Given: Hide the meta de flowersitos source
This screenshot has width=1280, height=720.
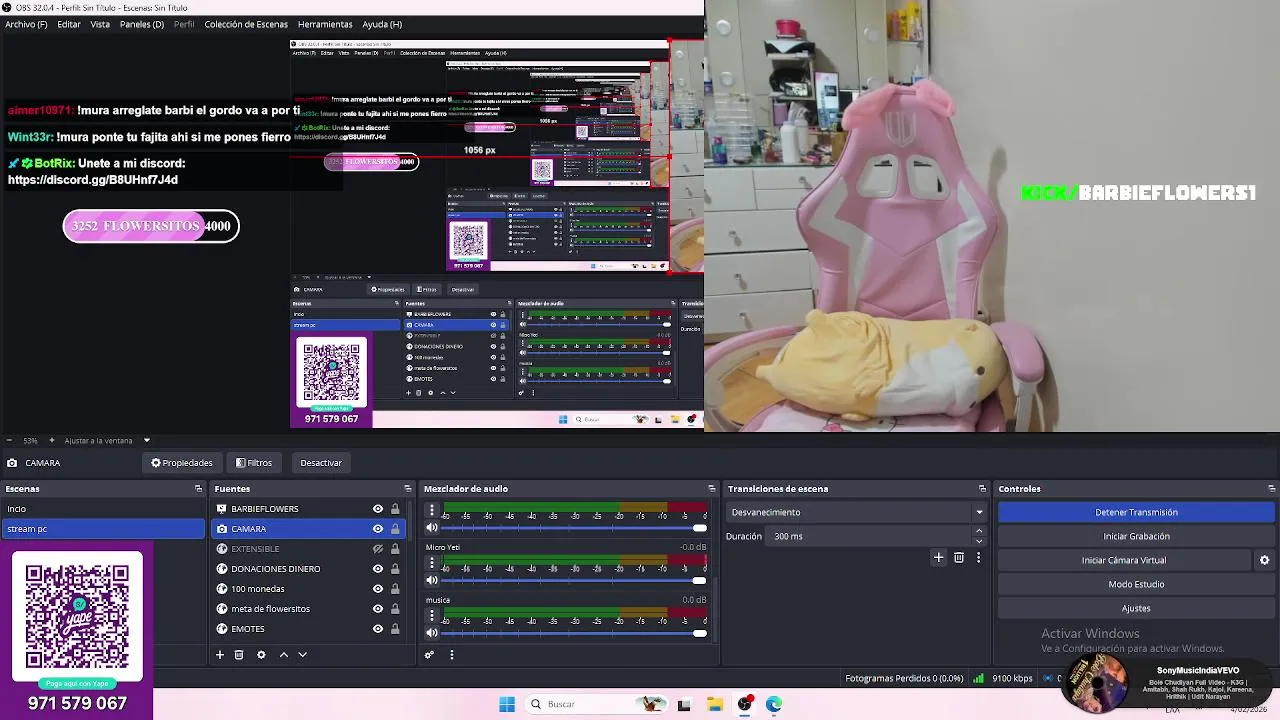Looking at the screenshot, I should pyautogui.click(x=378, y=609).
